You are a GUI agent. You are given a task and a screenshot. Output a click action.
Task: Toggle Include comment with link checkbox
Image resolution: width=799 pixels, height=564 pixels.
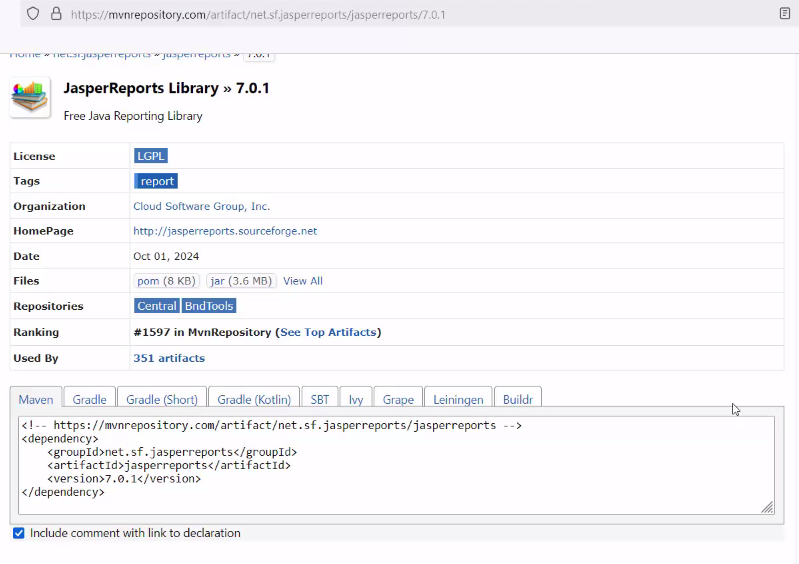(x=19, y=533)
